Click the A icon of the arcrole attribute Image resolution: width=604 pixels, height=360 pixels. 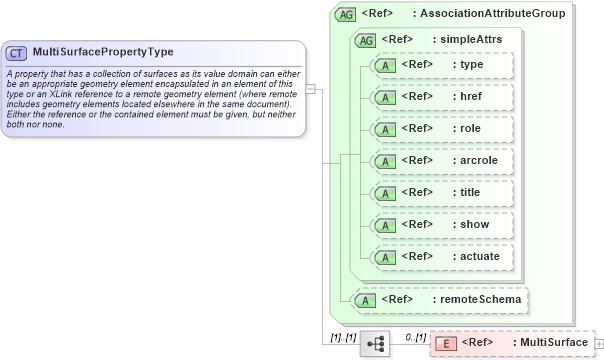pyautogui.click(x=385, y=162)
